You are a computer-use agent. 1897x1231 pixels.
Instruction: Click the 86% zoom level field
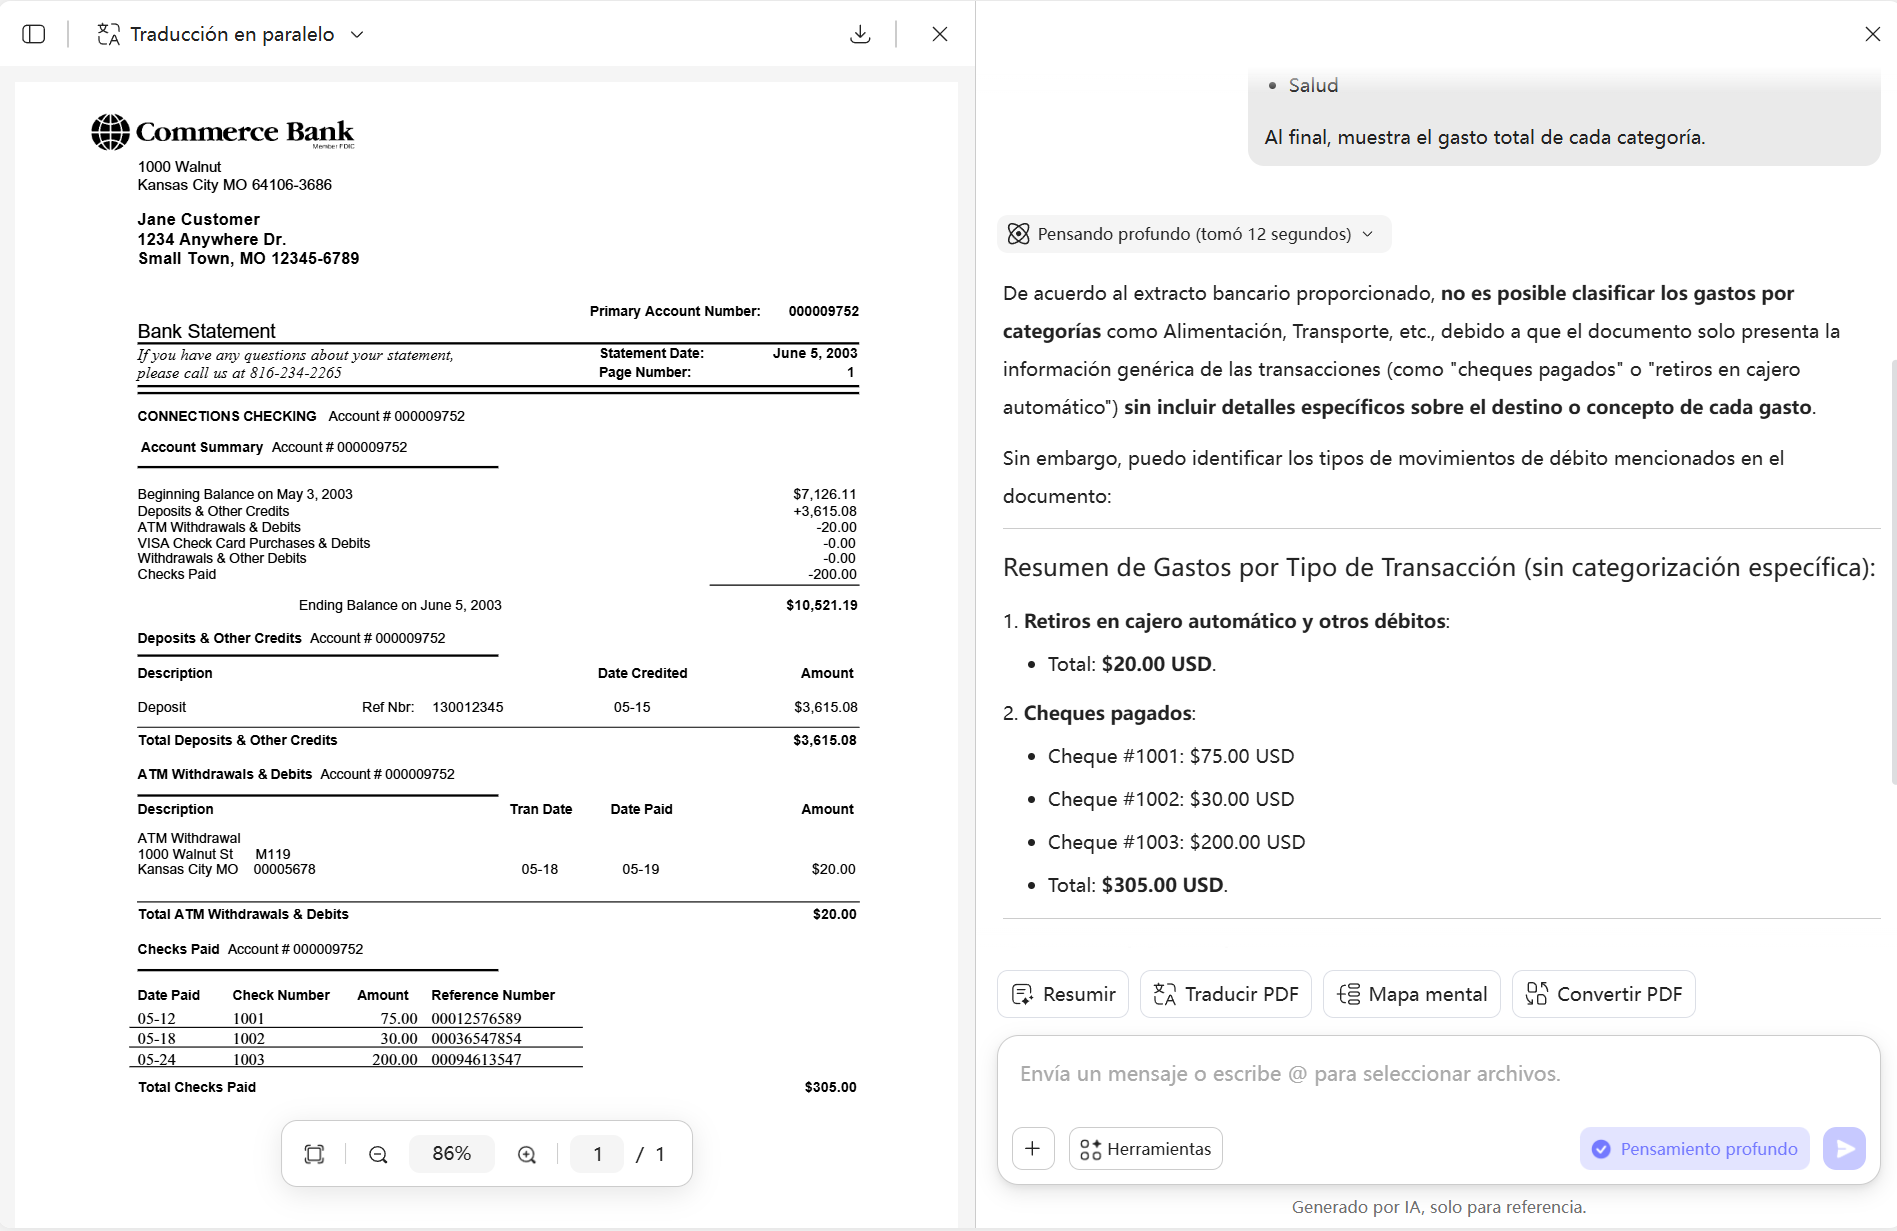pyautogui.click(x=452, y=1154)
